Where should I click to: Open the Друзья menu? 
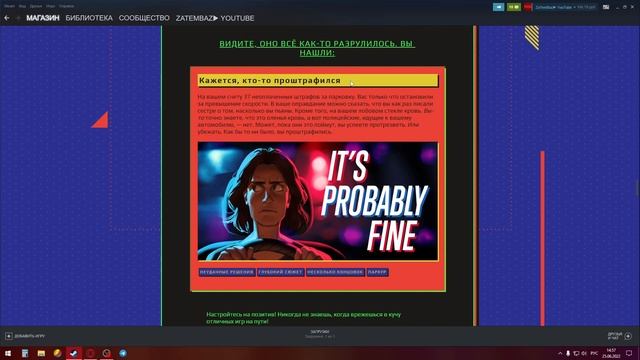pyautogui.click(x=36, y=6)
